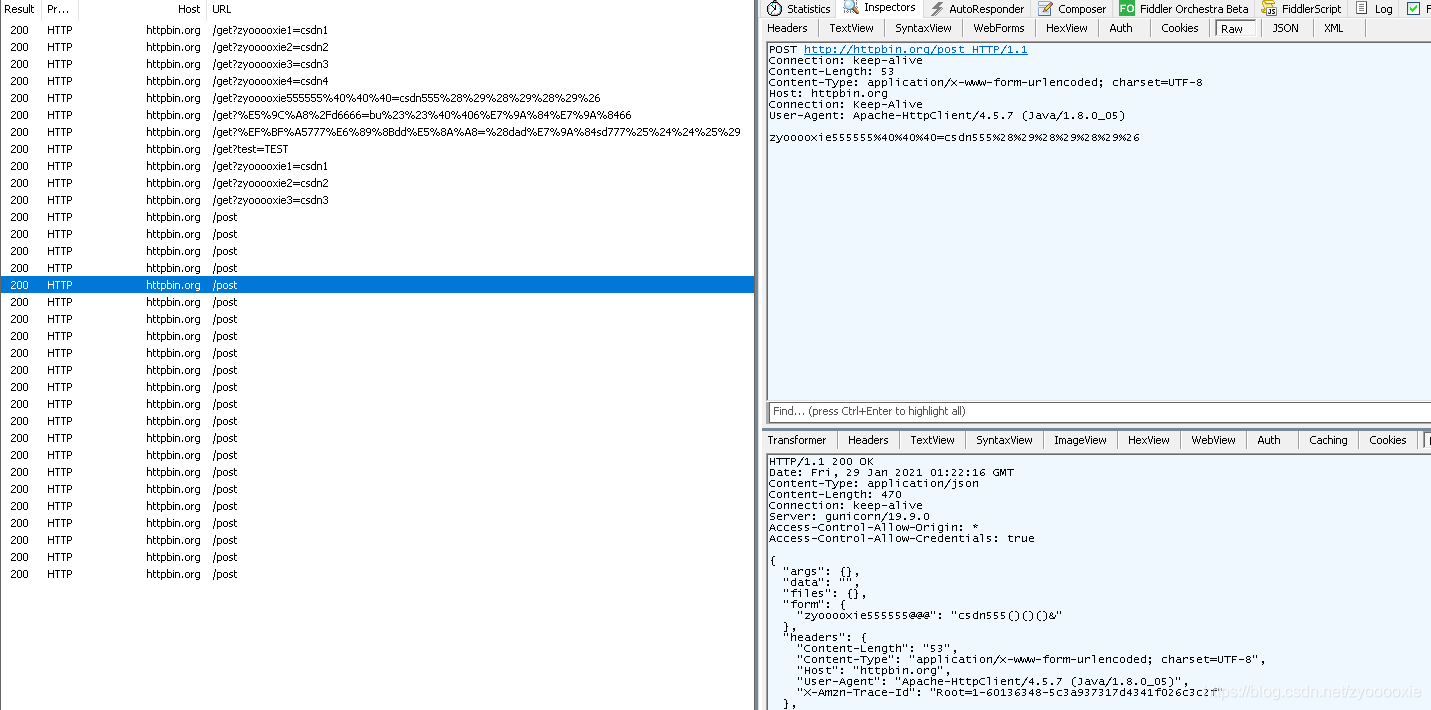Select request inspector TextView tab

(851, 28)
